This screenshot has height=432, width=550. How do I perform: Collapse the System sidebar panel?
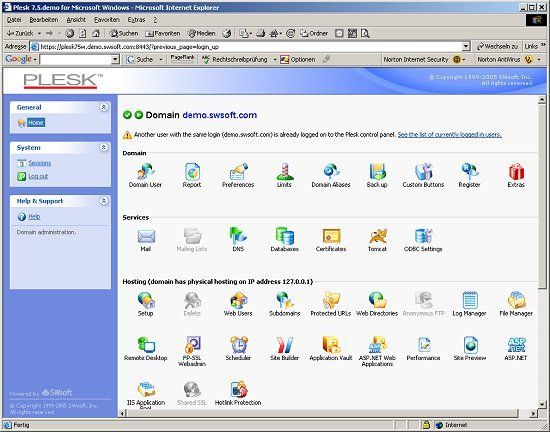tap(104, 147)
